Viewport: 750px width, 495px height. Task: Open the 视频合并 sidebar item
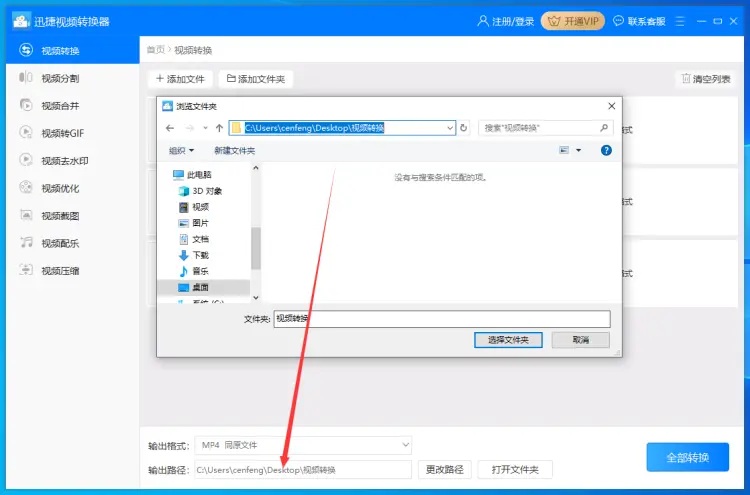73,106
